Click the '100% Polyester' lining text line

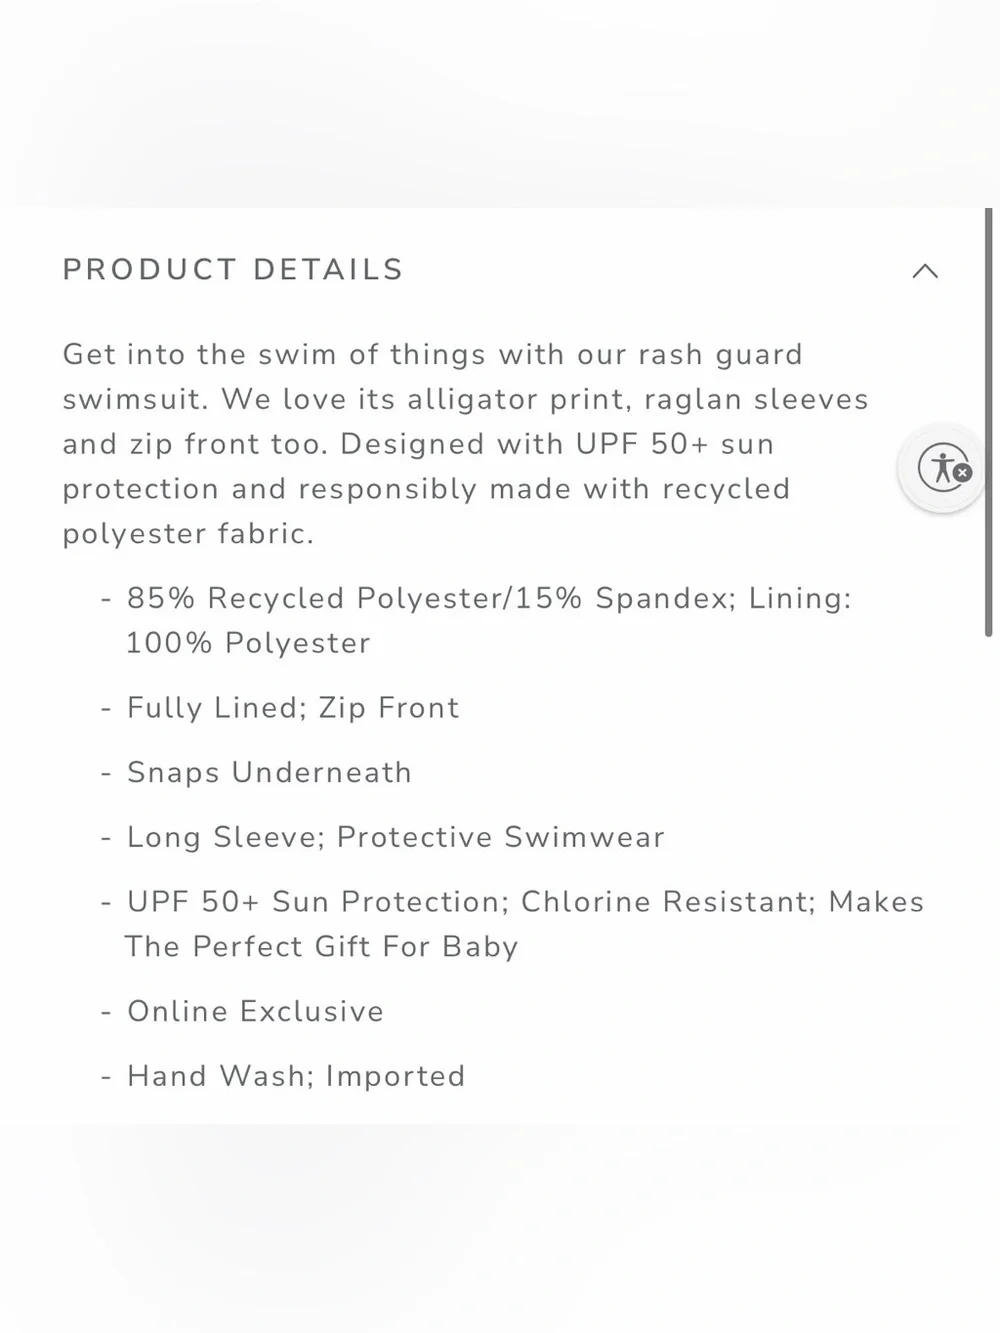(248, 643)
